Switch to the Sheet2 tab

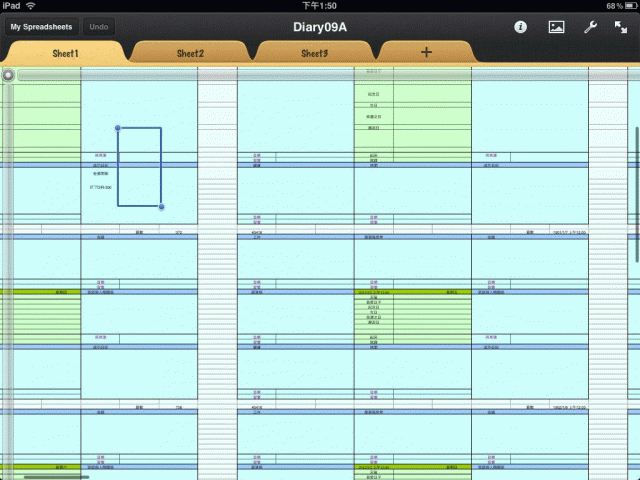click(190, 53)
